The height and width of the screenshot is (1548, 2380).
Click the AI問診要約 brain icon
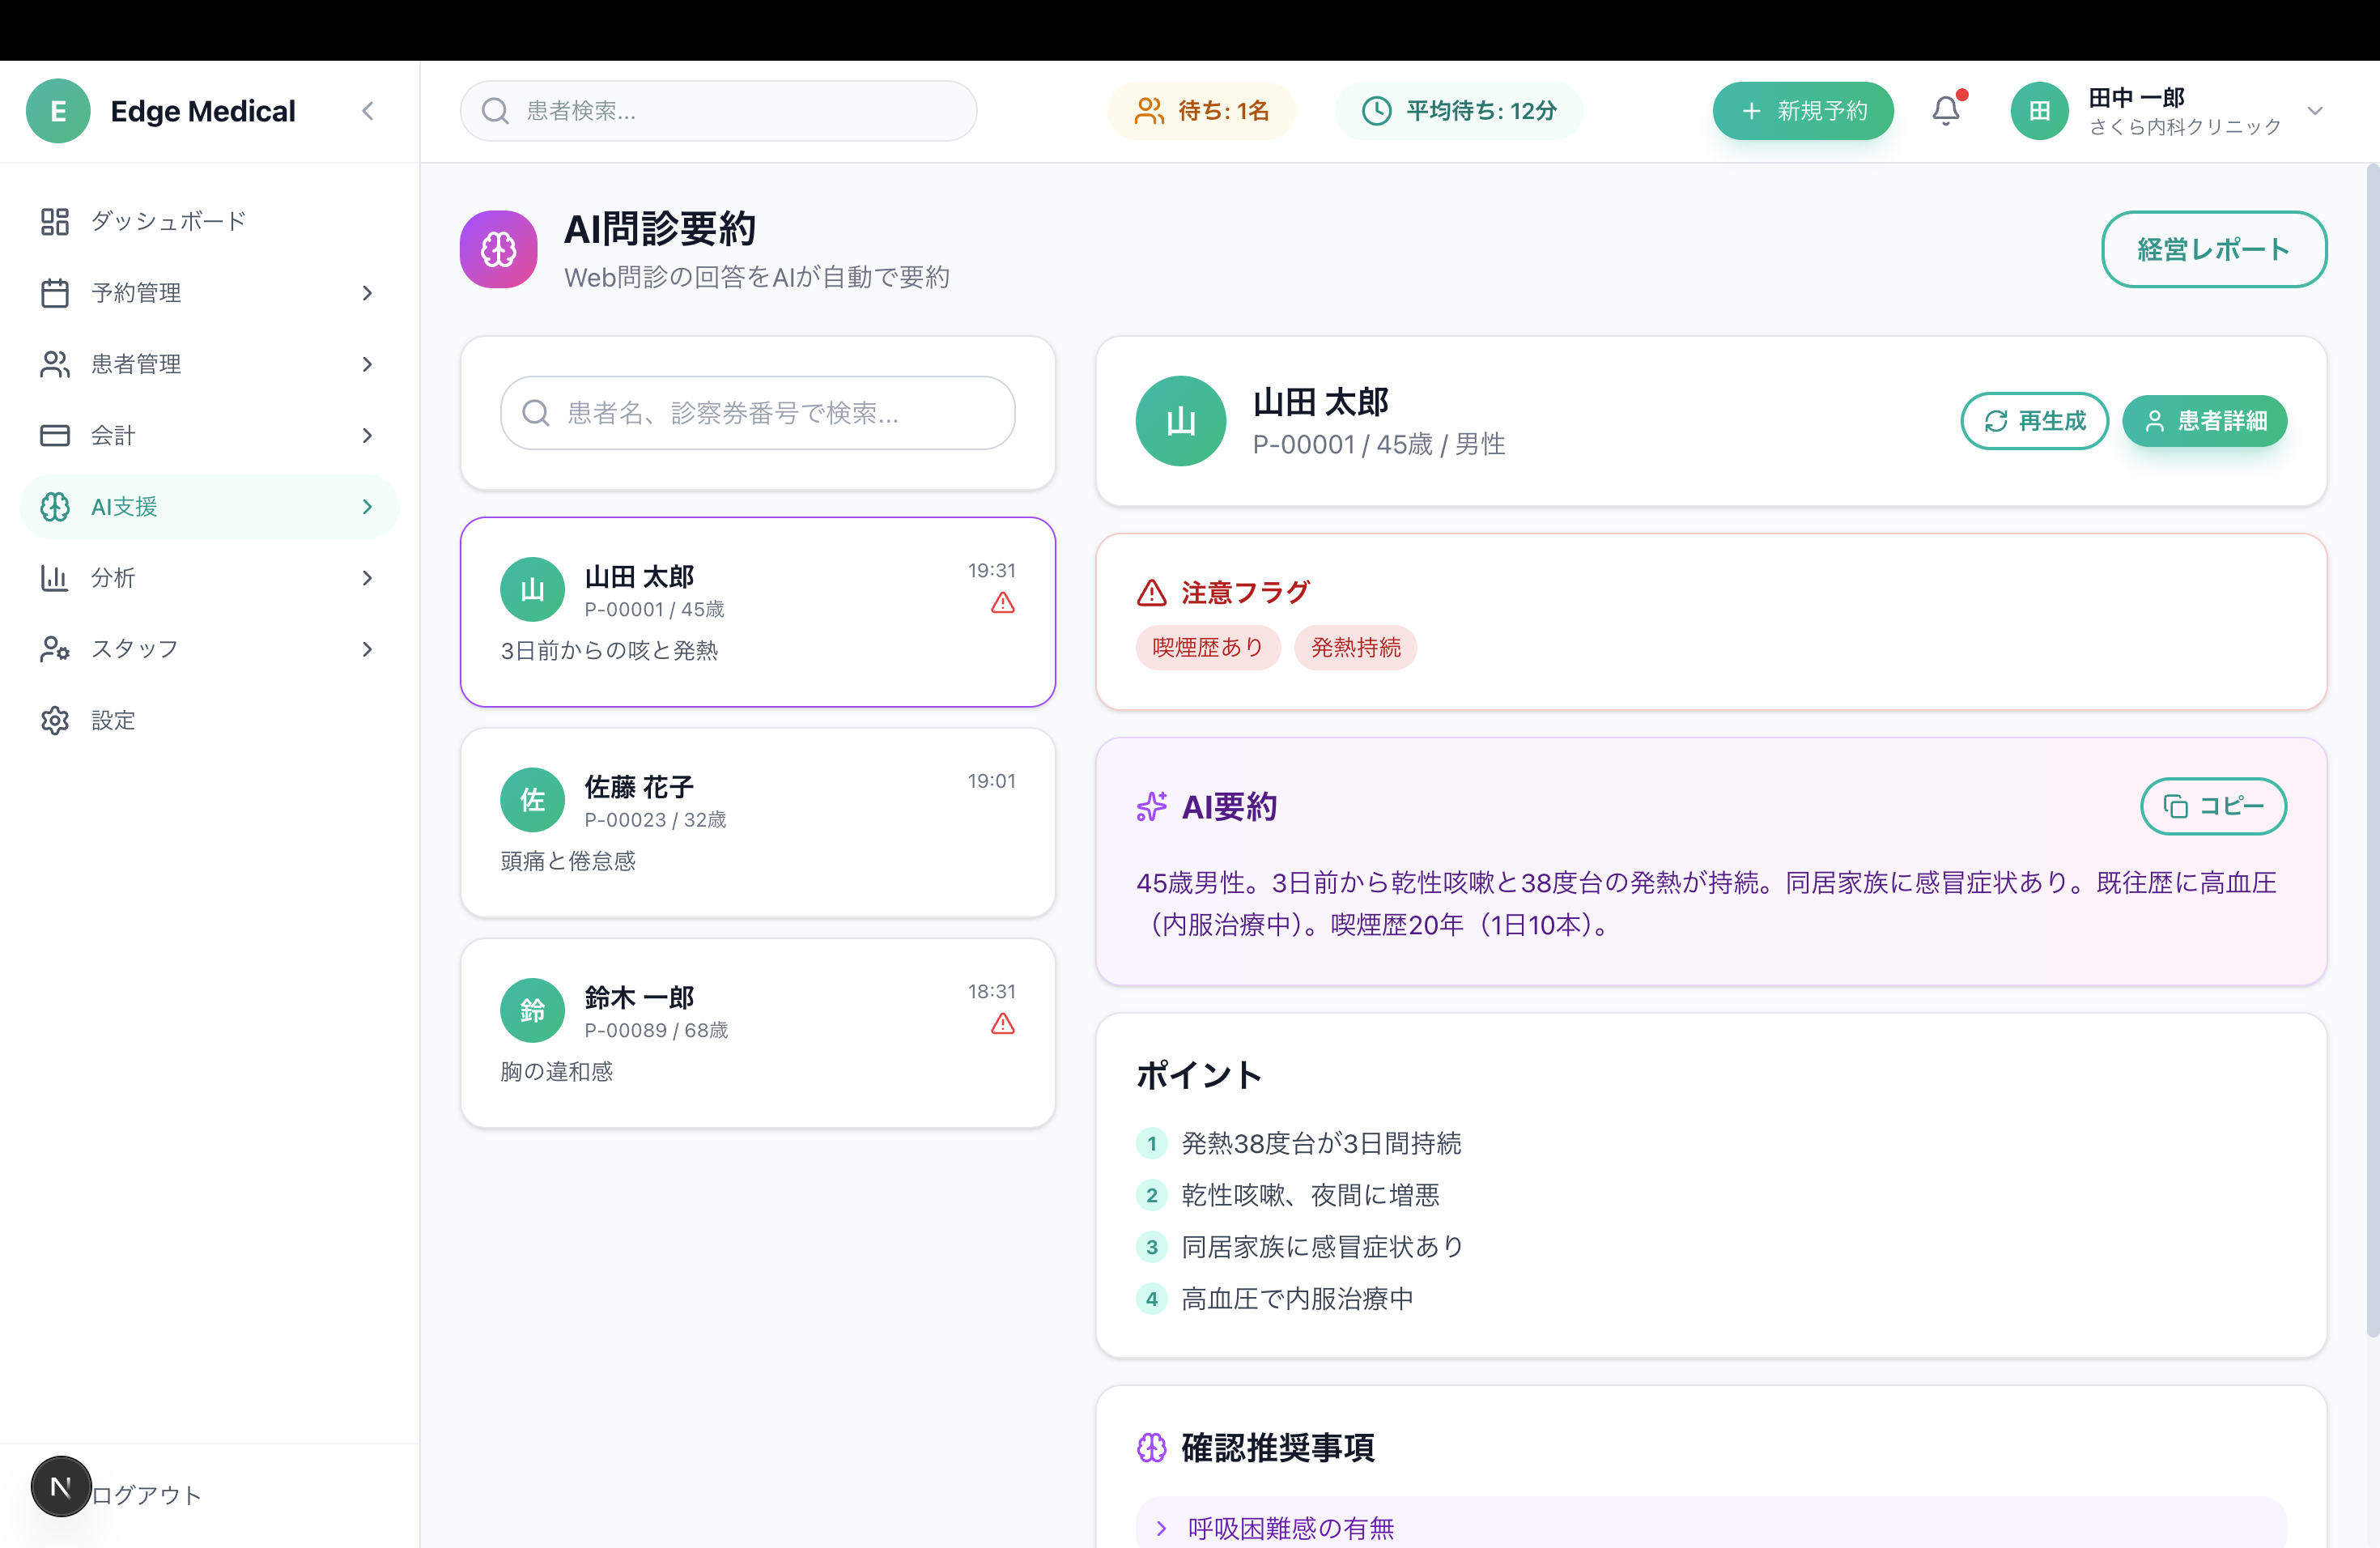[498, 249]
